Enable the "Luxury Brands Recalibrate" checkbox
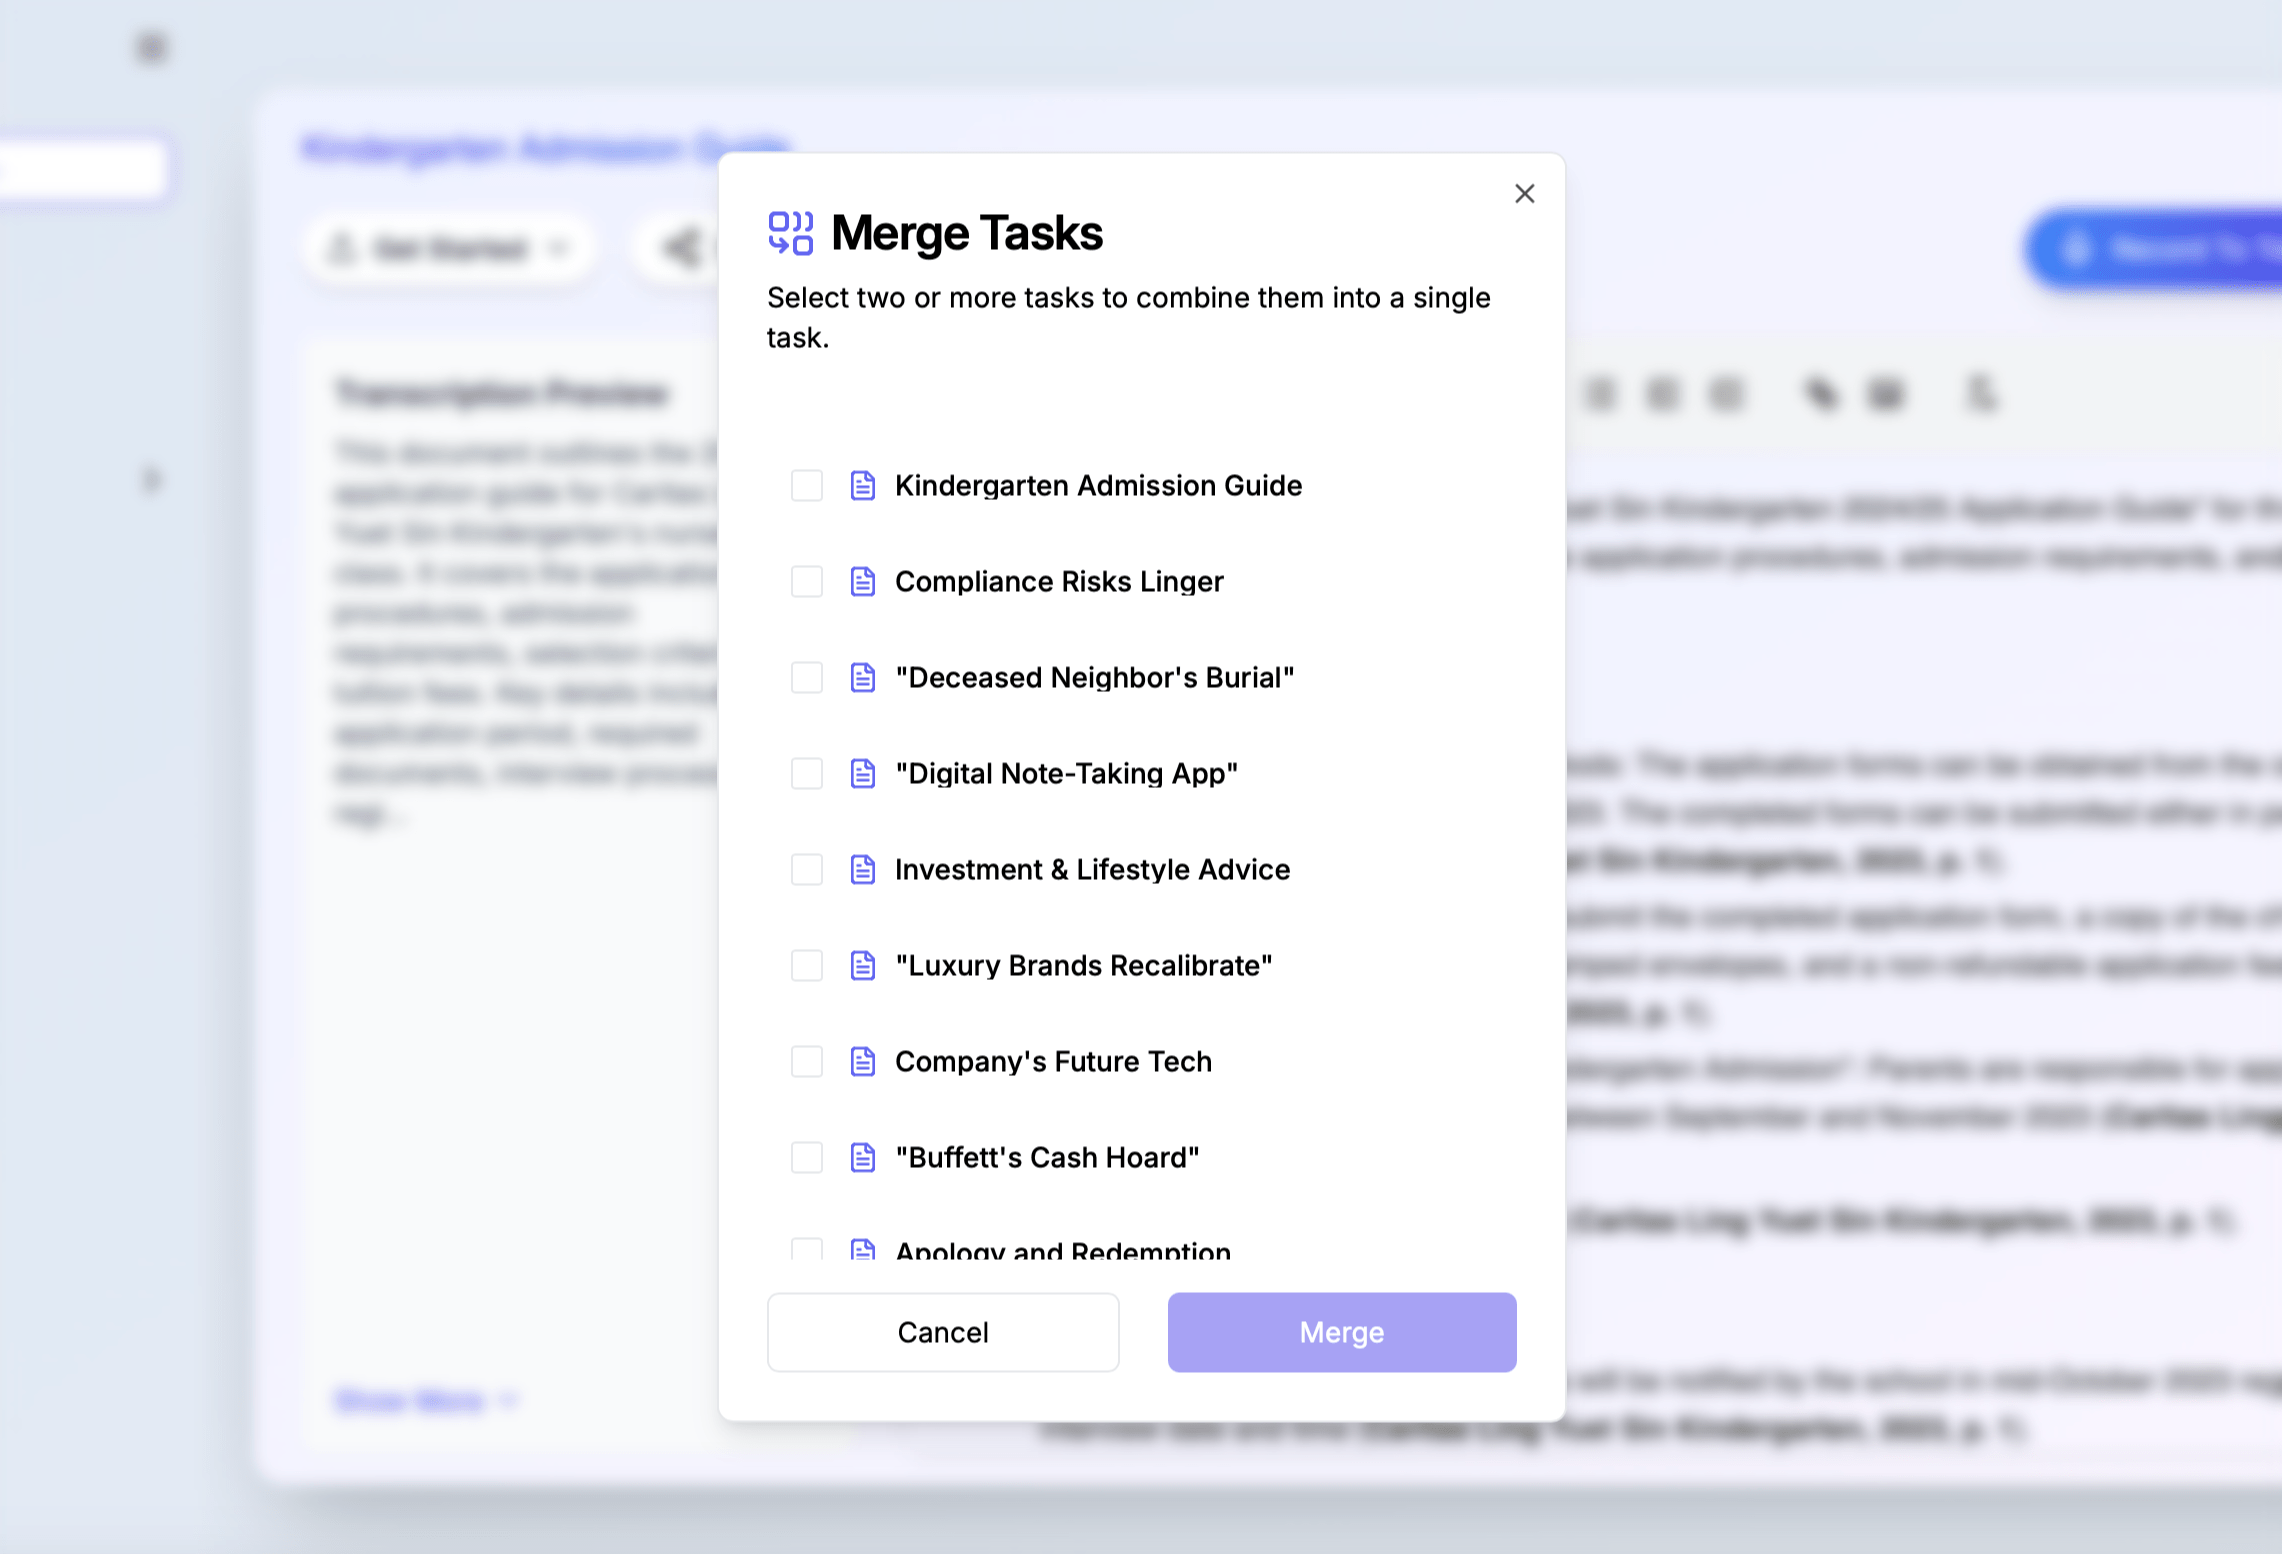Screen dimensions: 2282x1554 pyautogui.click(x=807, y=965)
